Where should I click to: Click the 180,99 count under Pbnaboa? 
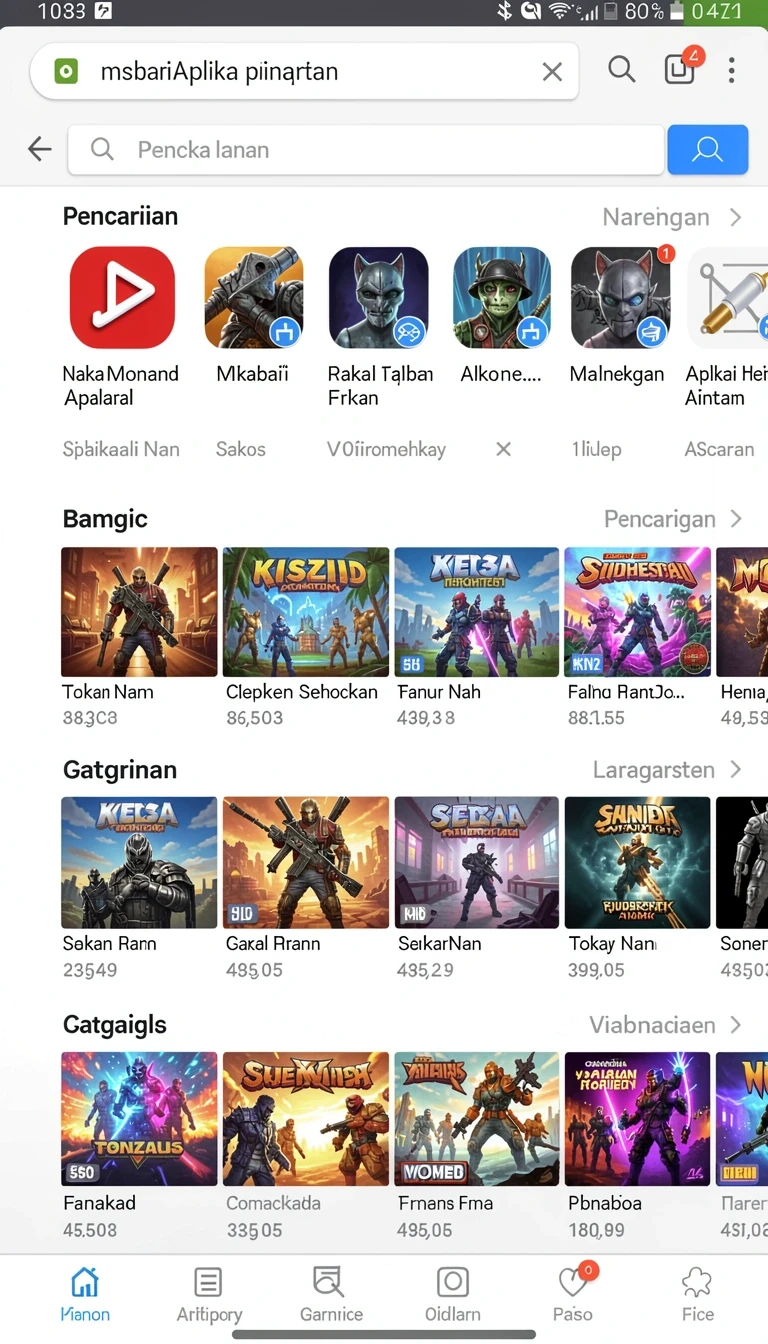(596, 1229)
